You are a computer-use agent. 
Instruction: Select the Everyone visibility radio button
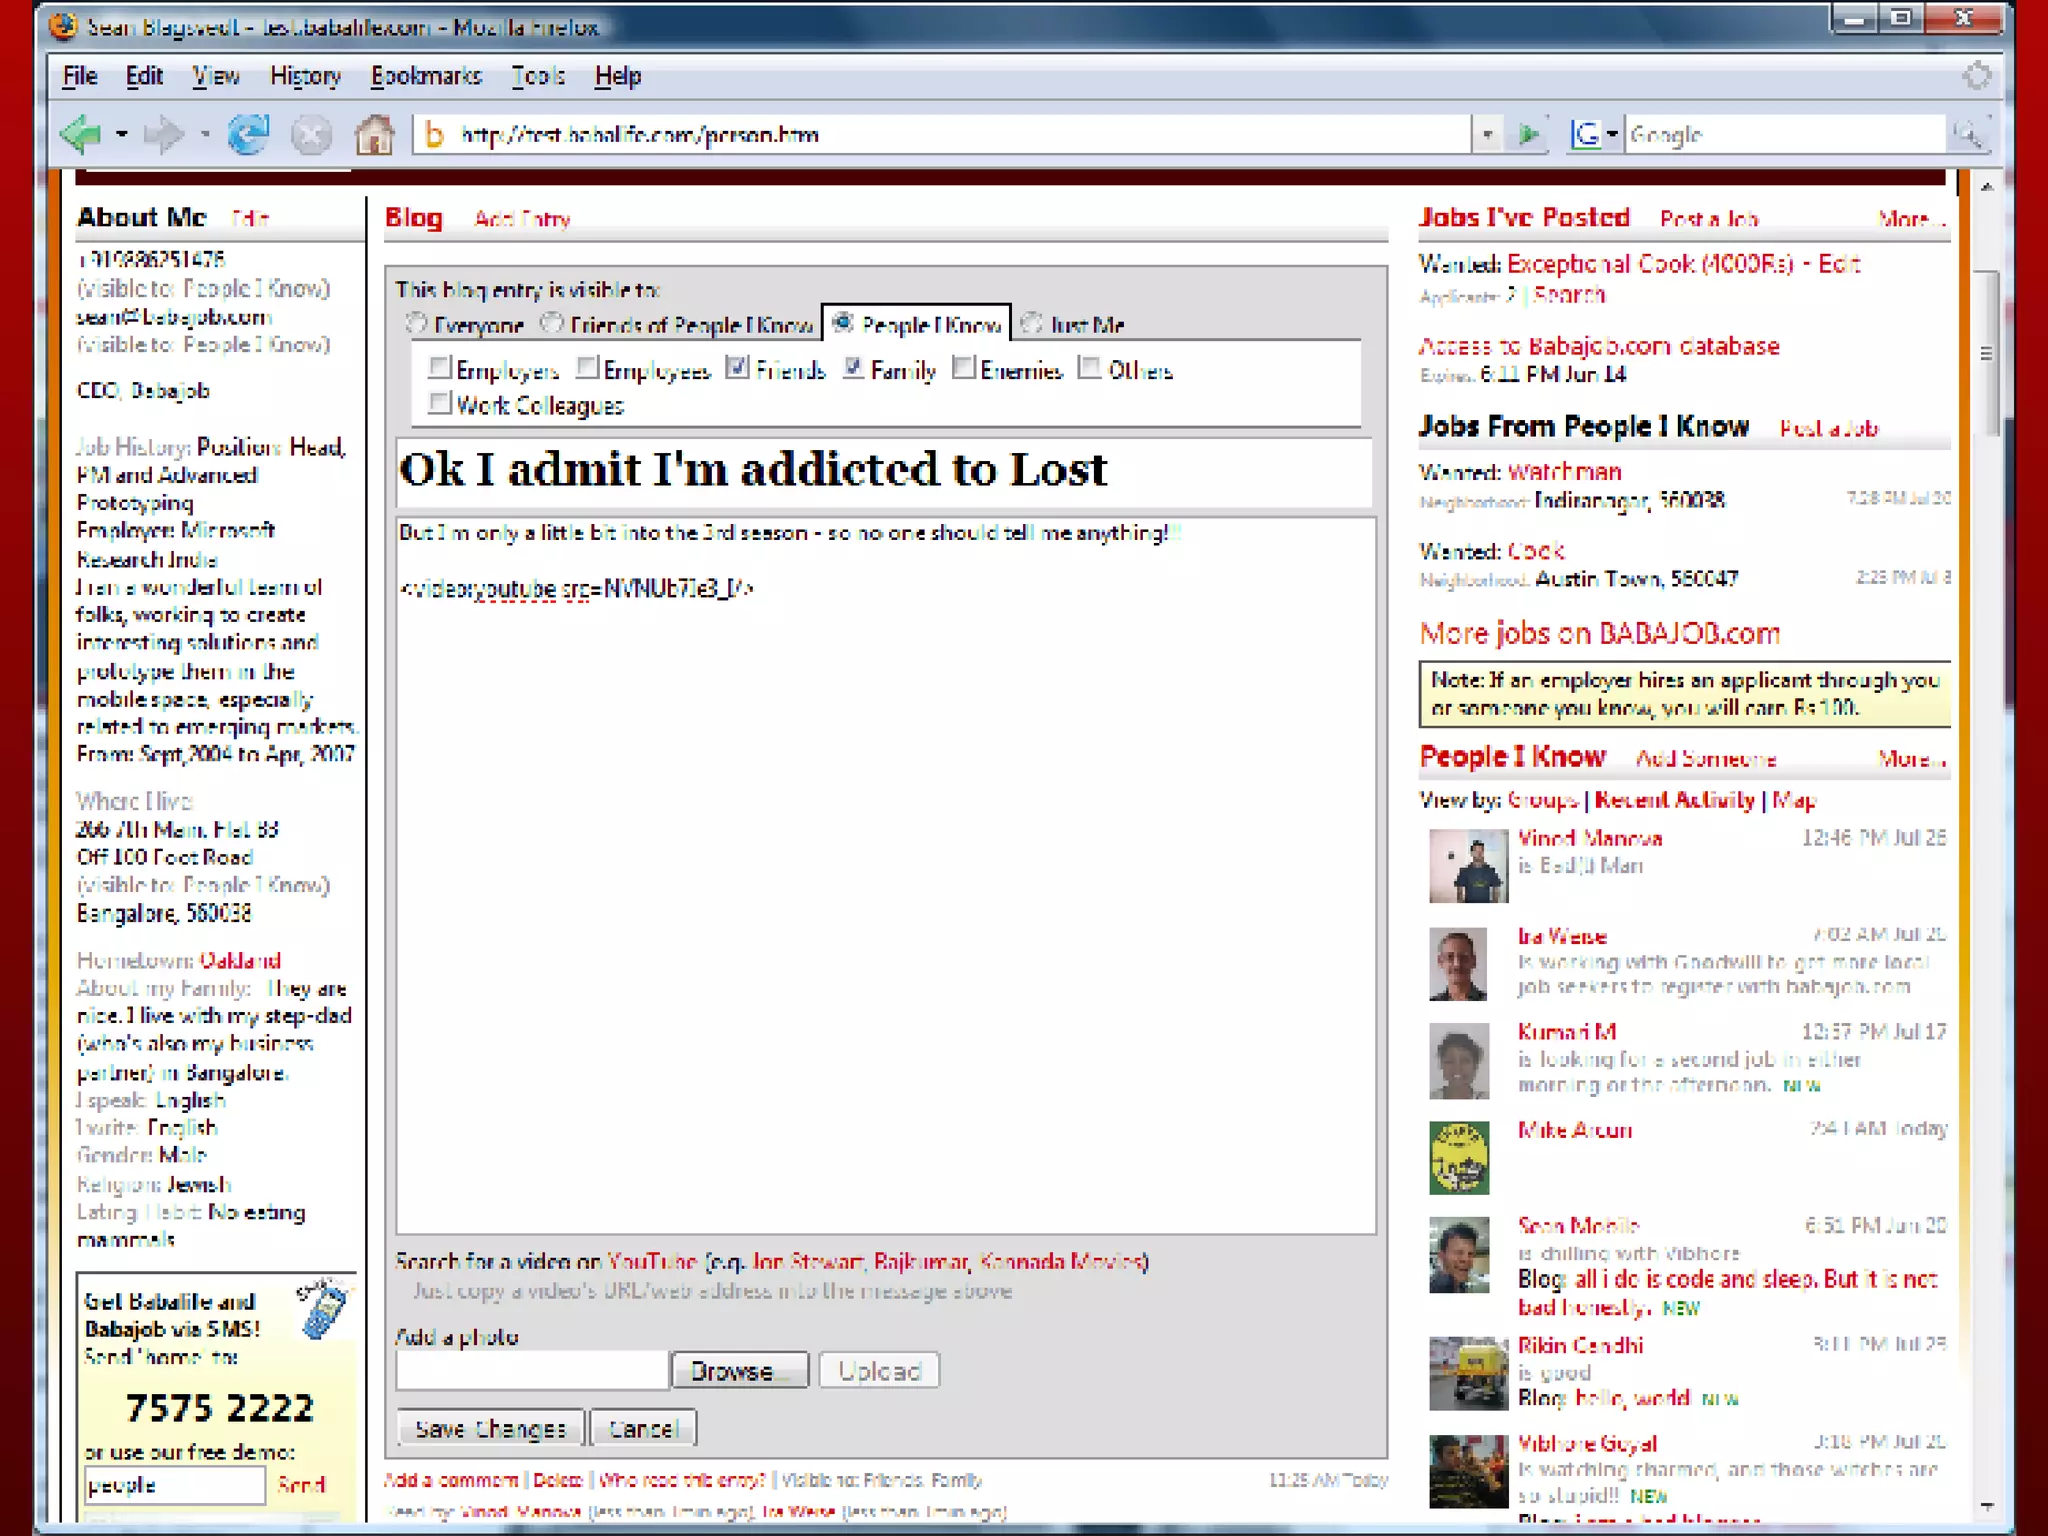coord(416,324)
